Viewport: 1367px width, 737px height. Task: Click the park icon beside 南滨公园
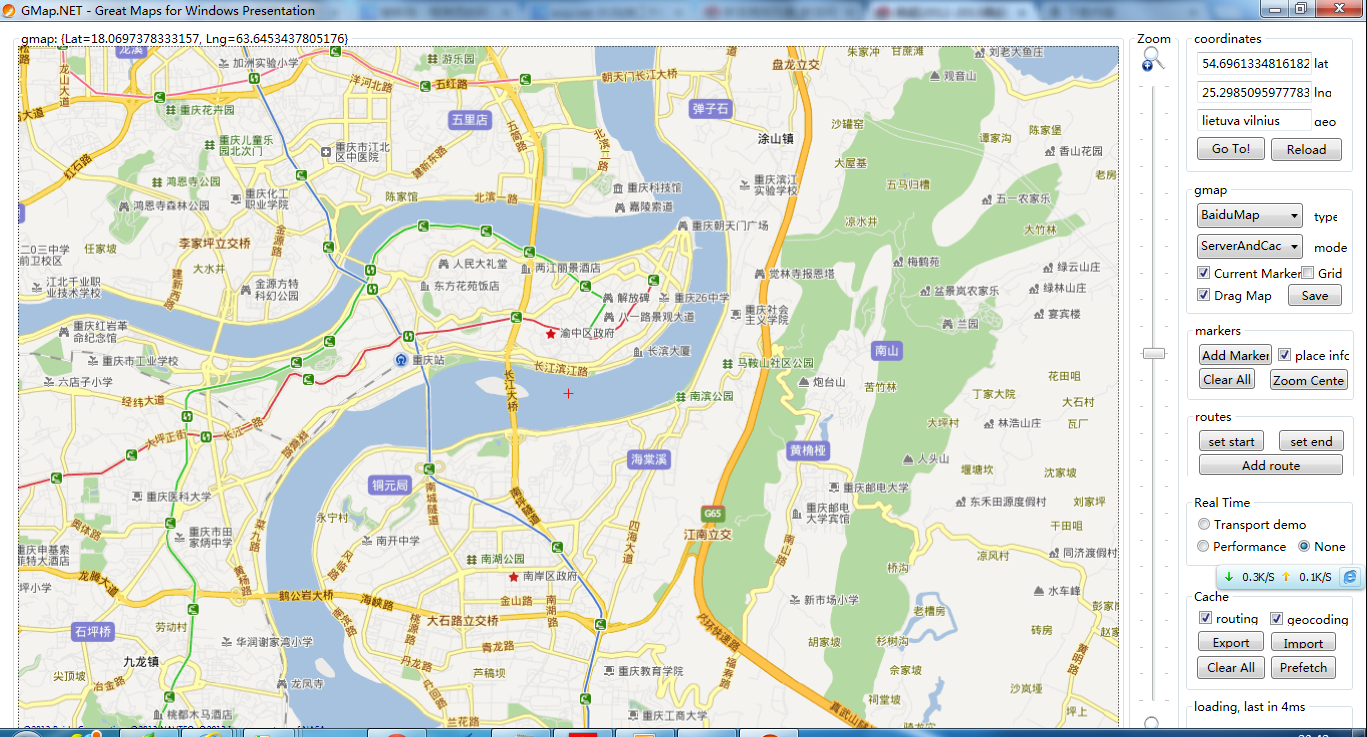(x=680, y=396)
